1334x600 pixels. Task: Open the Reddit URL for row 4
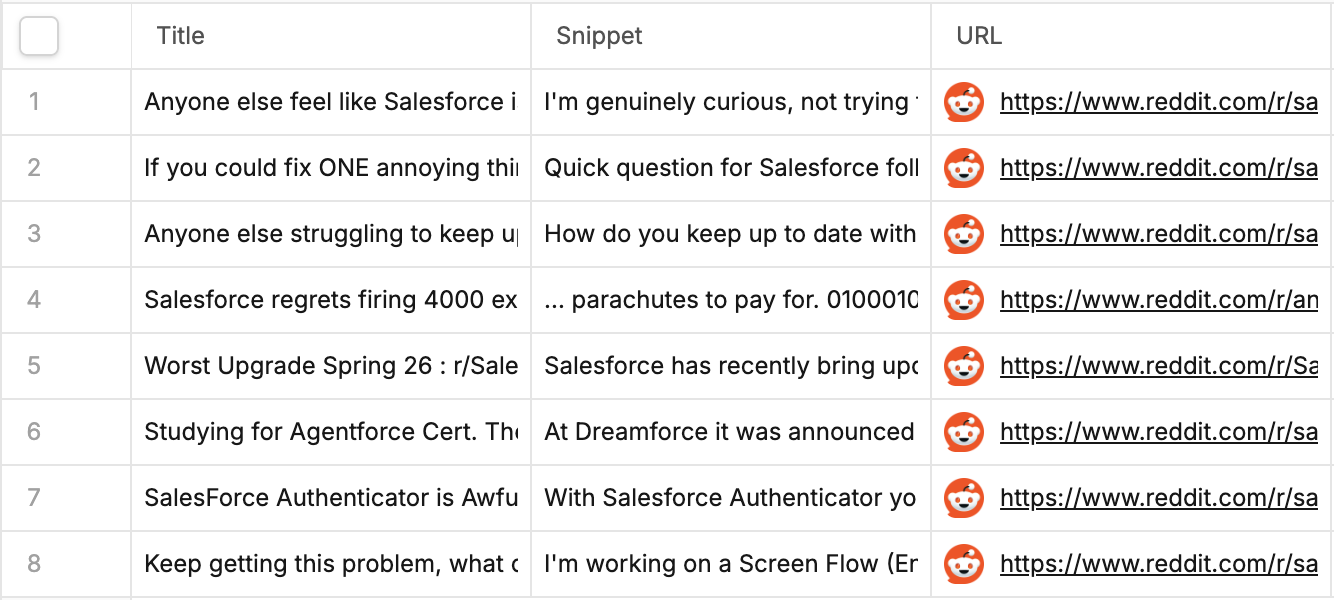pos(1158,300)
